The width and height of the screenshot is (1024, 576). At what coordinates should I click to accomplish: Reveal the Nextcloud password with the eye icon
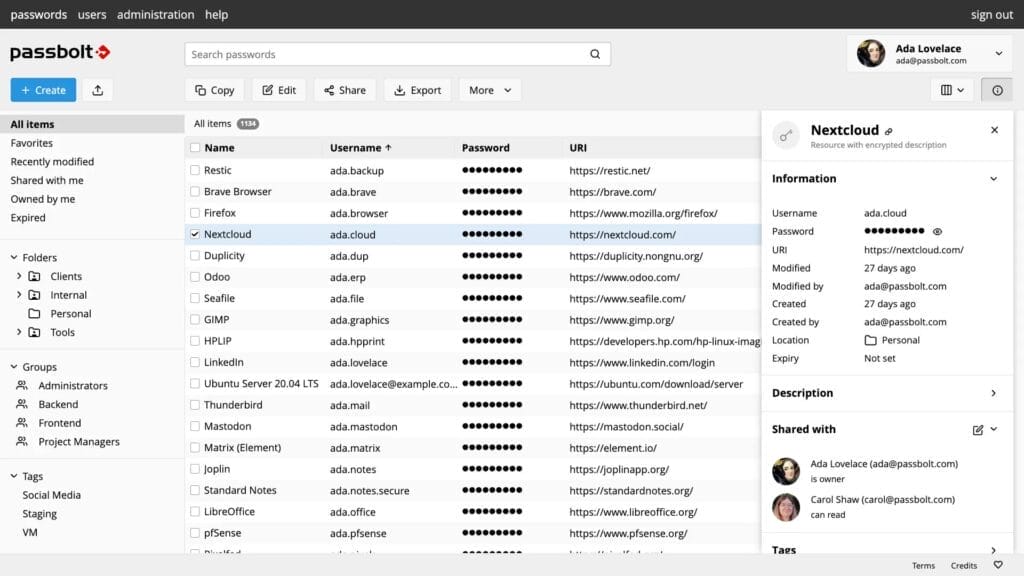(x=936, y=231)
